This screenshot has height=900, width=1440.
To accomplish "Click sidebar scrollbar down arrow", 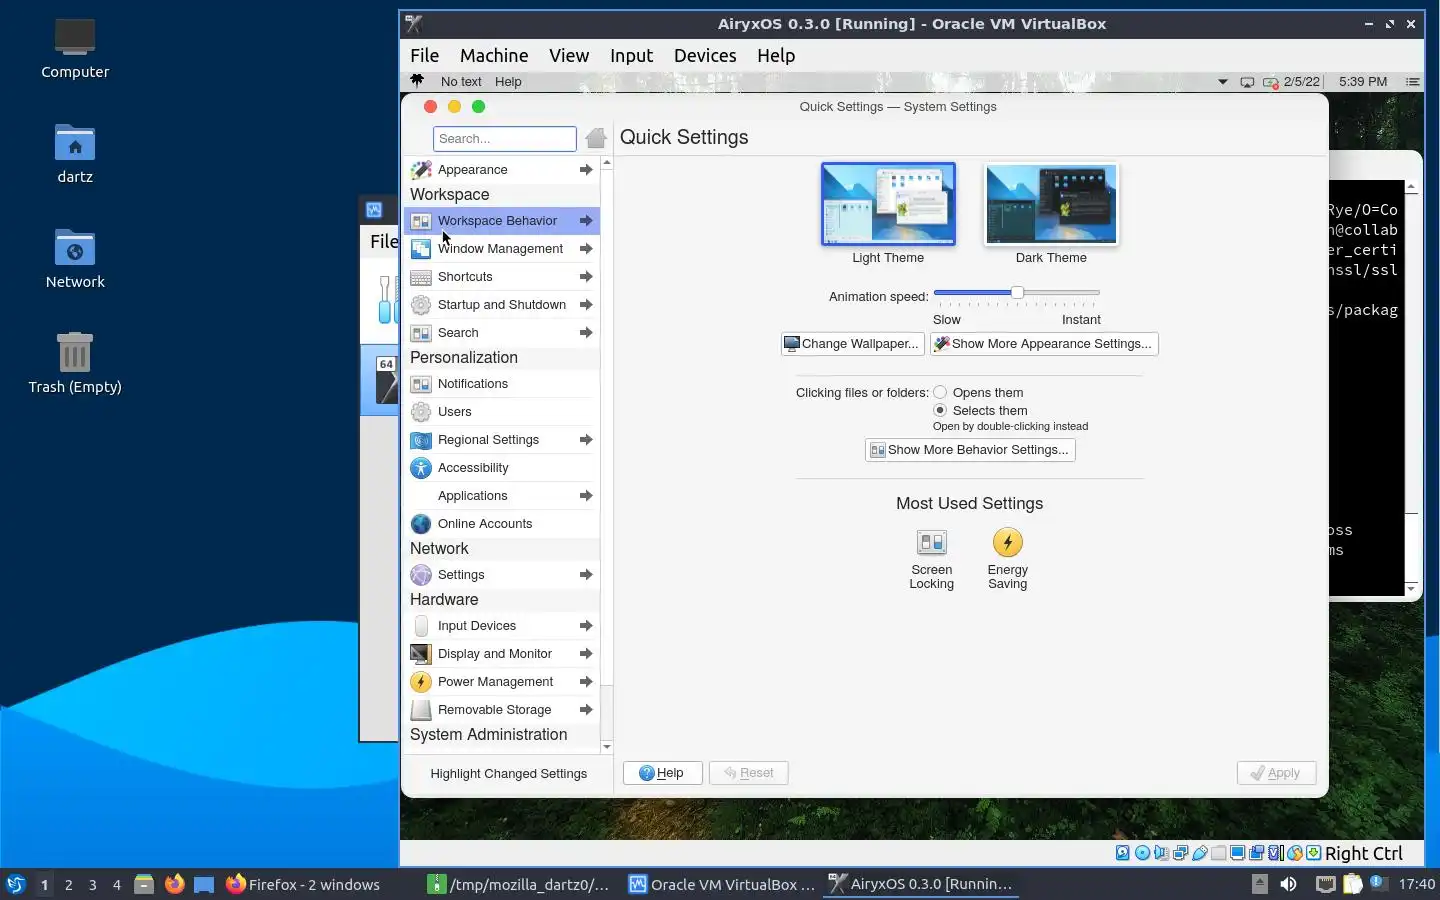I will [606, 747].
